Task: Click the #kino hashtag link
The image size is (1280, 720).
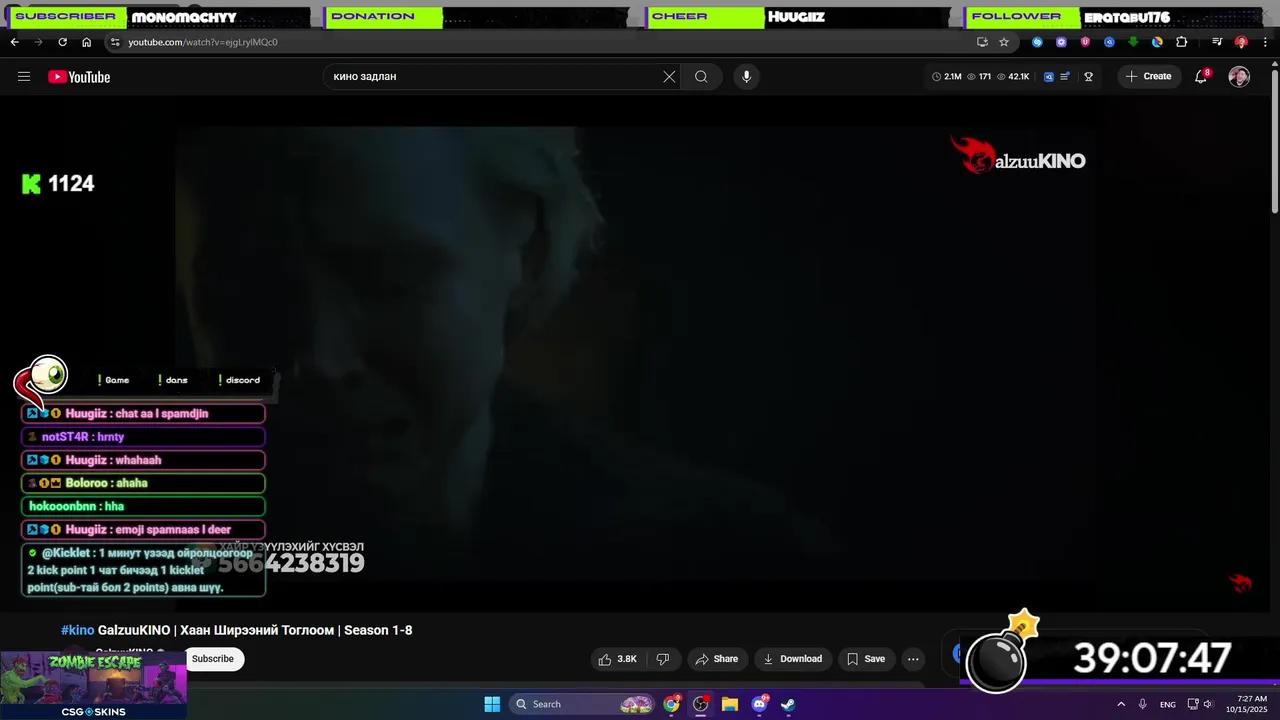Action: click(x=77, y=630)
